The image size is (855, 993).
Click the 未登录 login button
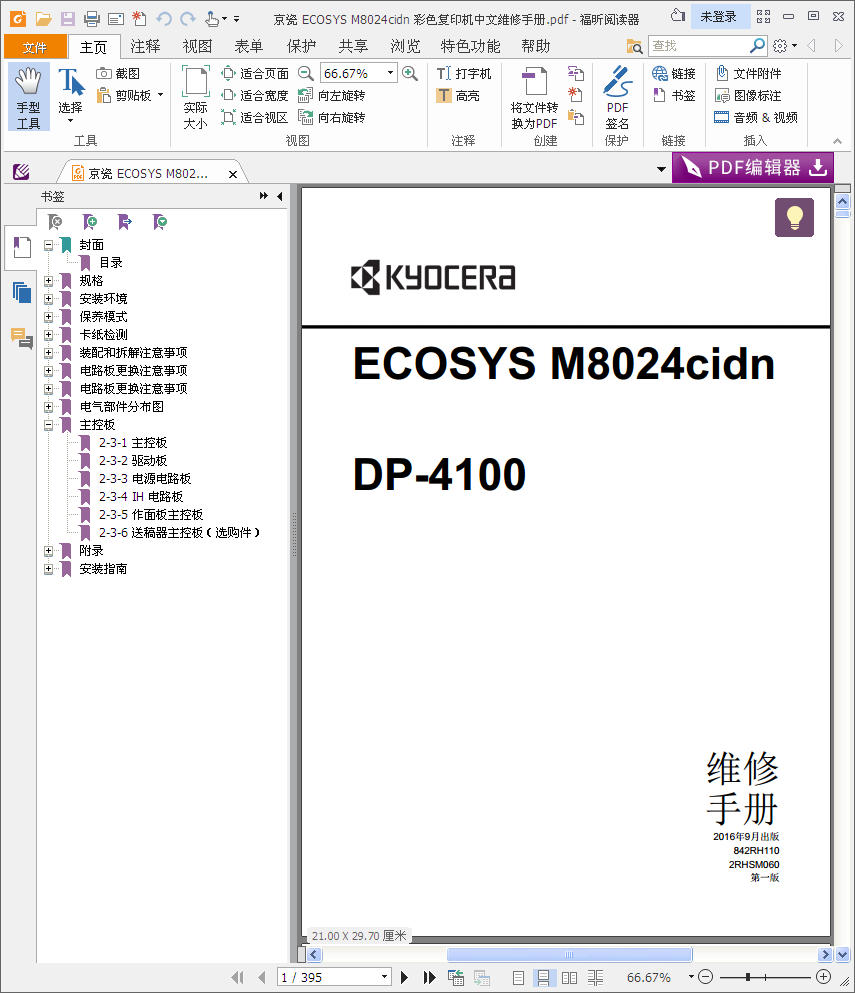click(x=718, y=16)
